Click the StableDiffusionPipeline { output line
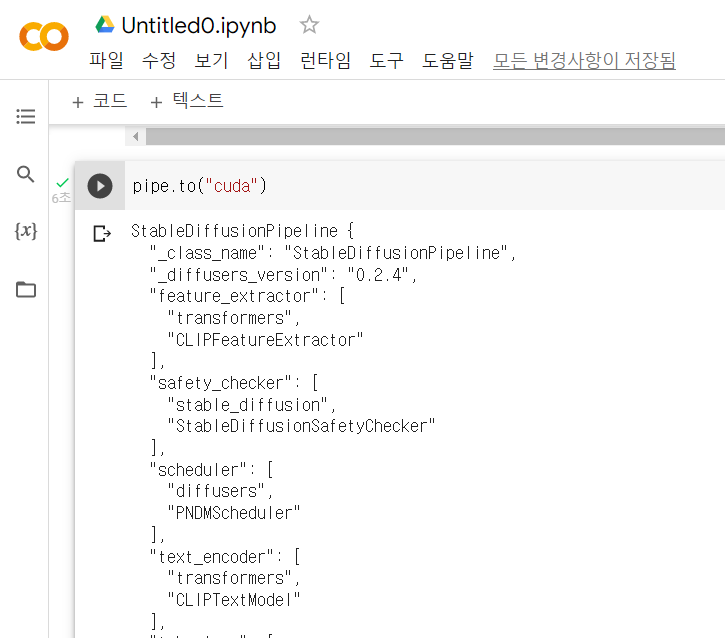 click(x=242, y=231)
